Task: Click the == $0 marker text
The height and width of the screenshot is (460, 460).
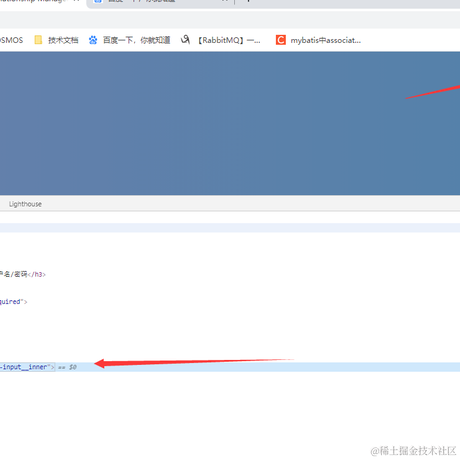Action: (x=67, y=367)
